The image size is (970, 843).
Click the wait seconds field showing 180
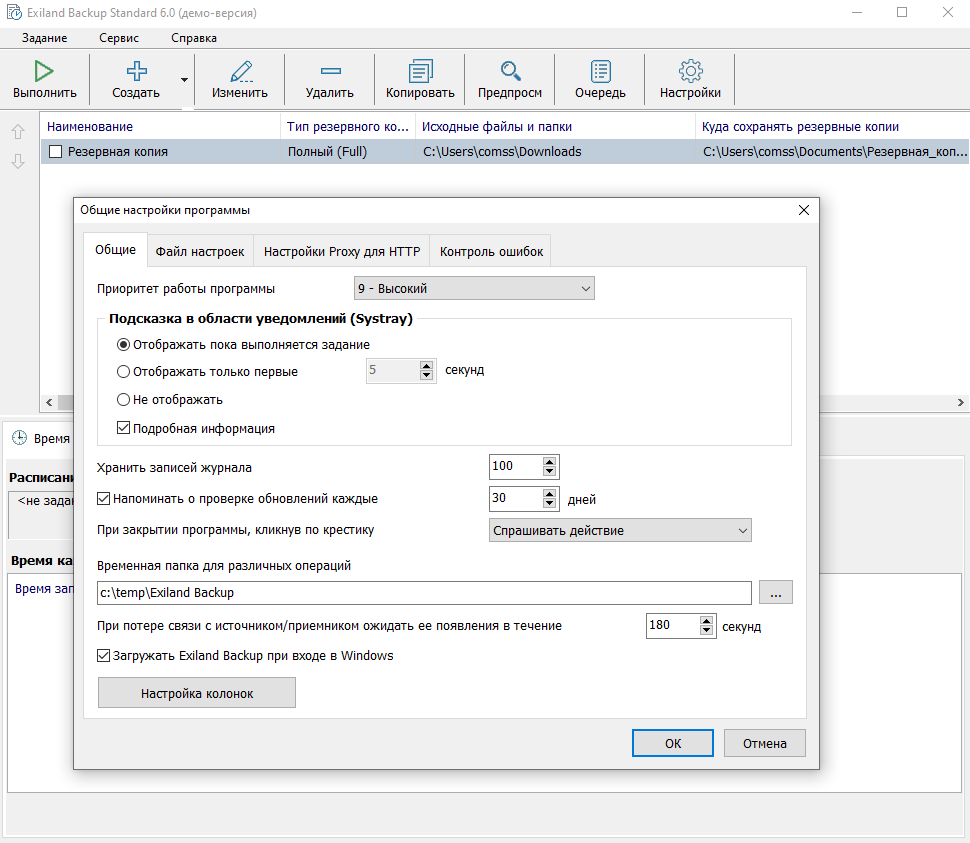673,626
